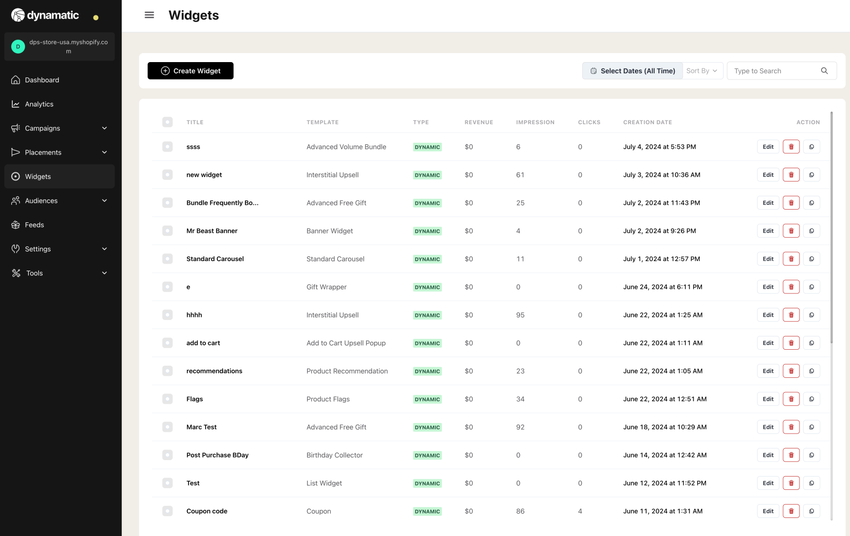Click Edit on the Post Purchase BDay row
This screenshot has height=536, width=850.
pyautogui.click(x=768, y=455)
